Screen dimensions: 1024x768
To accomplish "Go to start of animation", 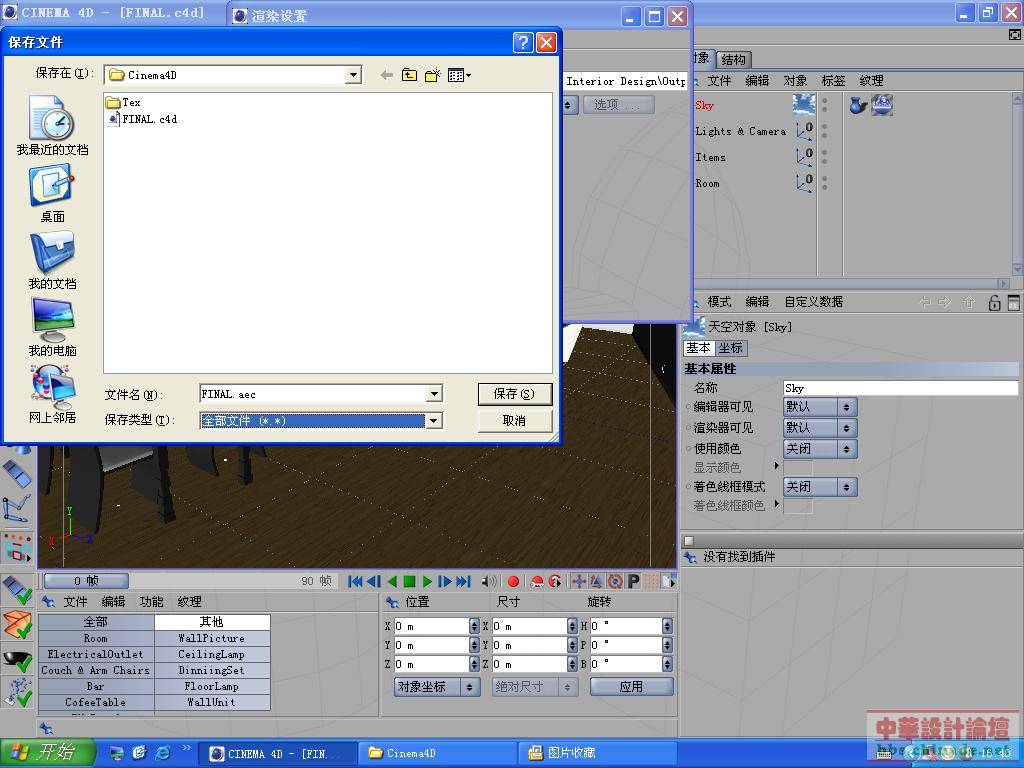I will point(355,581).
